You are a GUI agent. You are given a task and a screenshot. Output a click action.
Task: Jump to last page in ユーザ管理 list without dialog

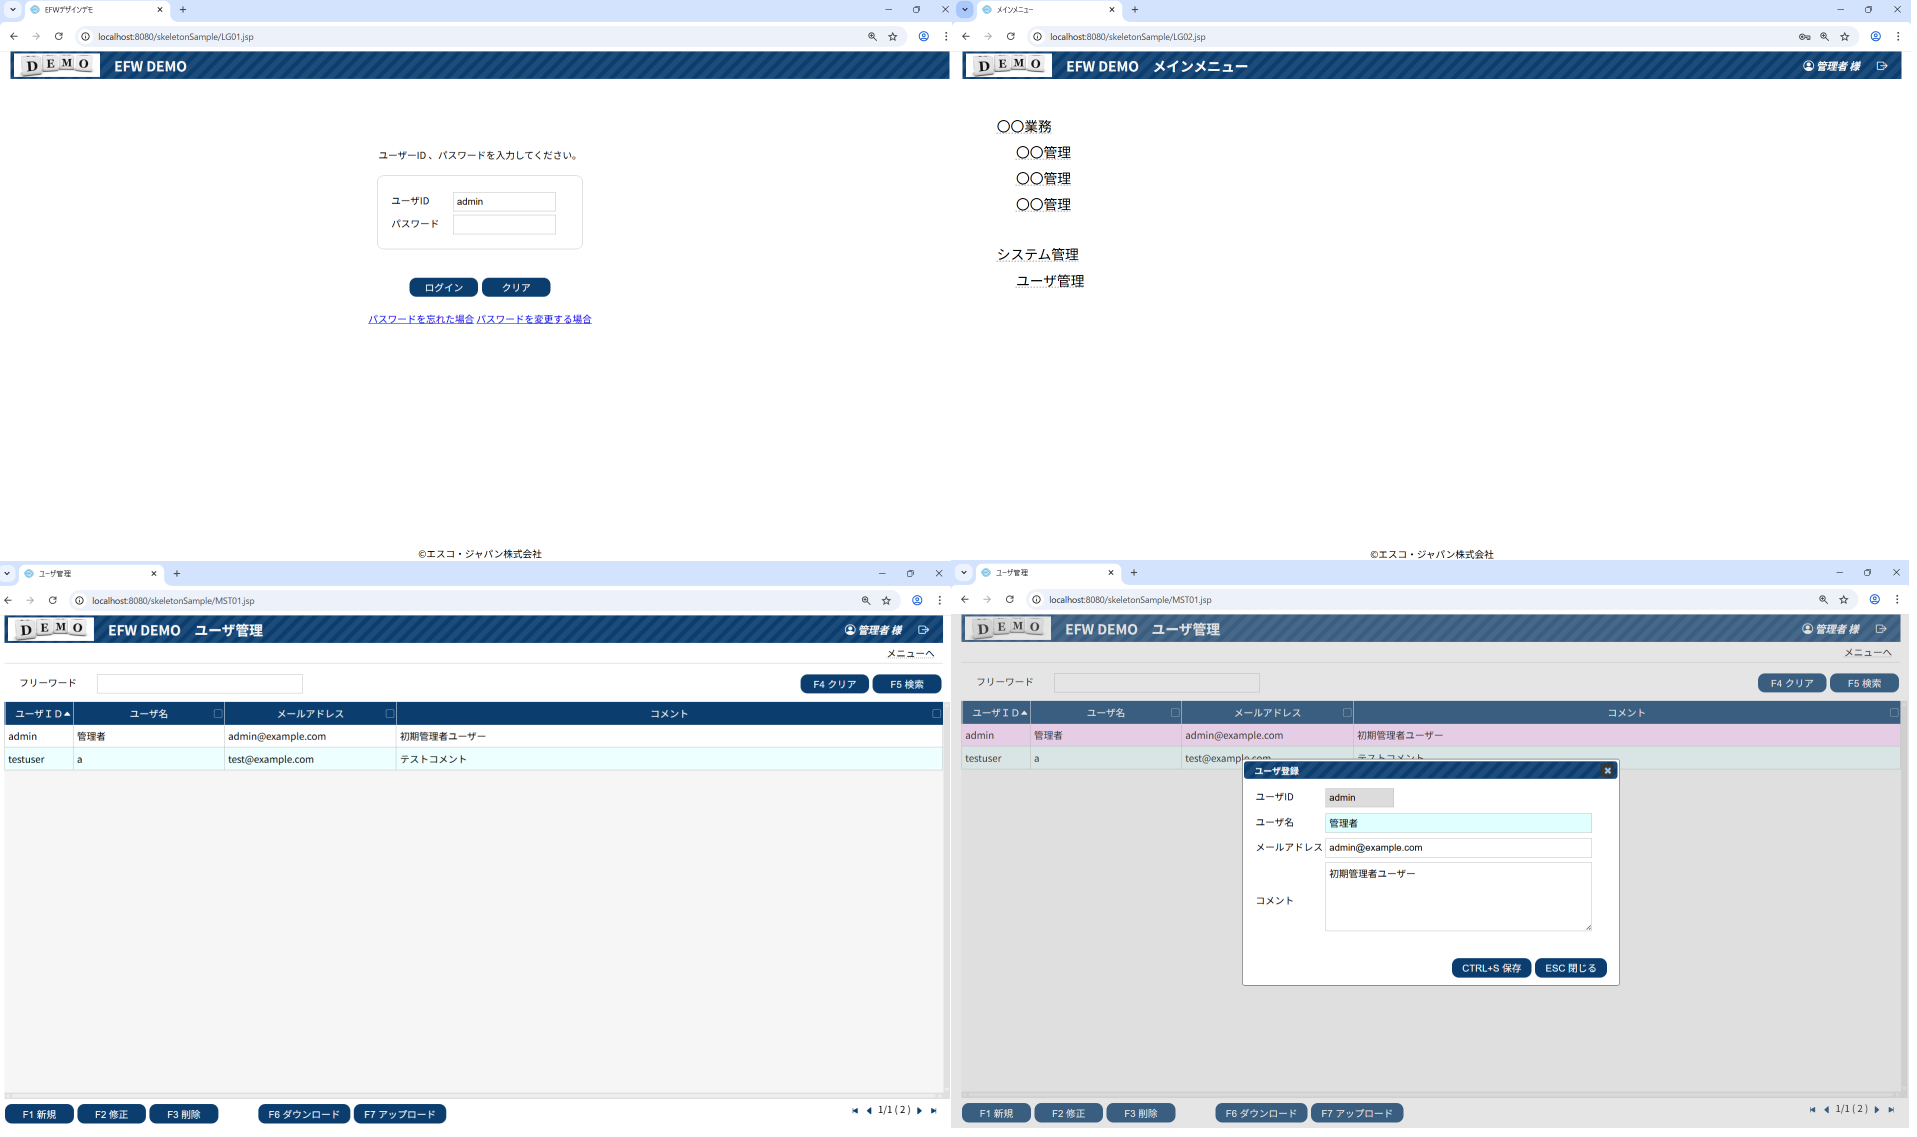[x=934, y=1111]
